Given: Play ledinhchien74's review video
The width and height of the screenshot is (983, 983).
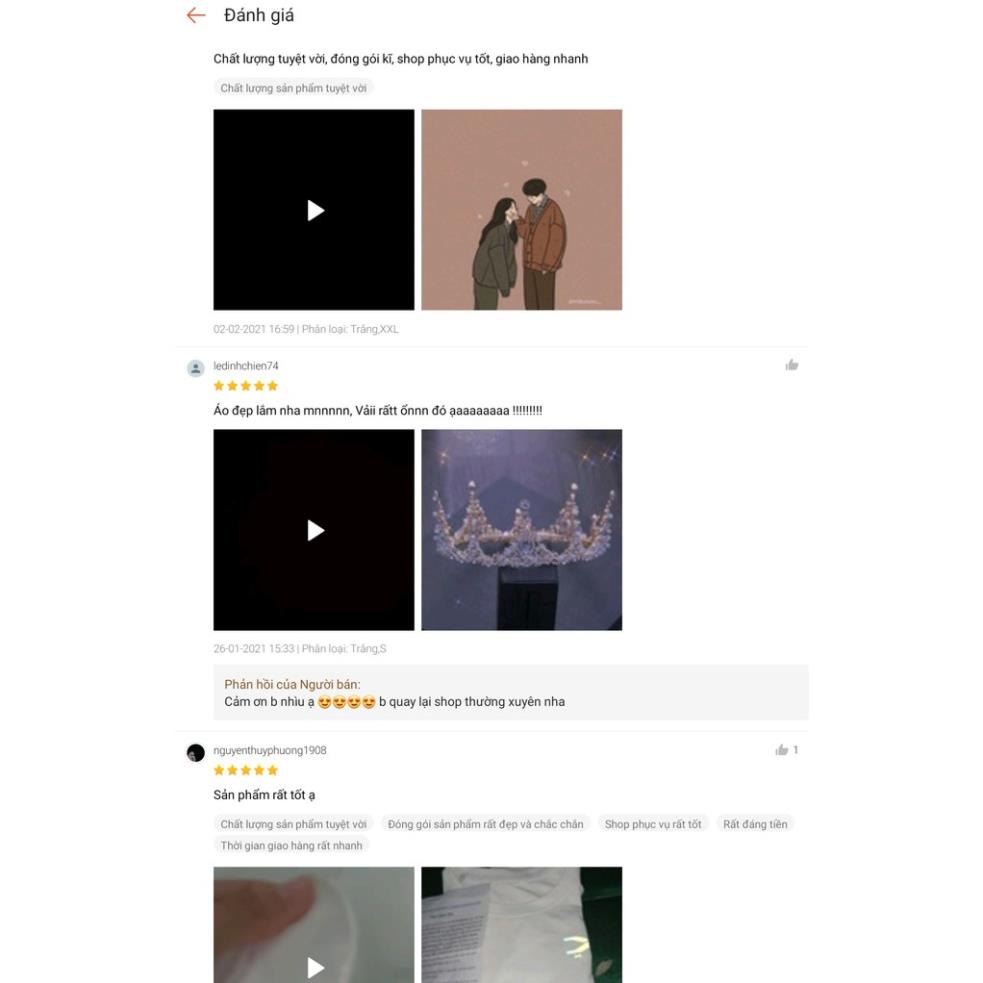Looking at the screenshot, I should (314, 530).
